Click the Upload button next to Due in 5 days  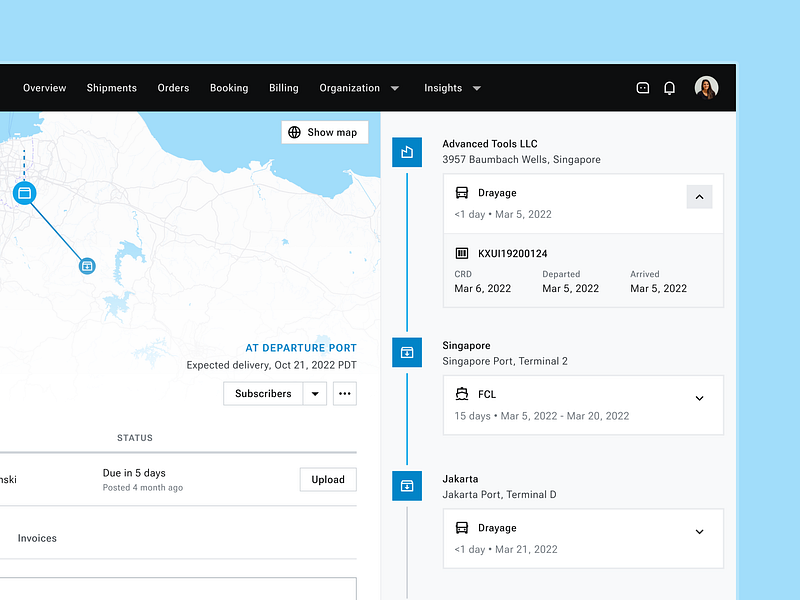click(328, 479)
